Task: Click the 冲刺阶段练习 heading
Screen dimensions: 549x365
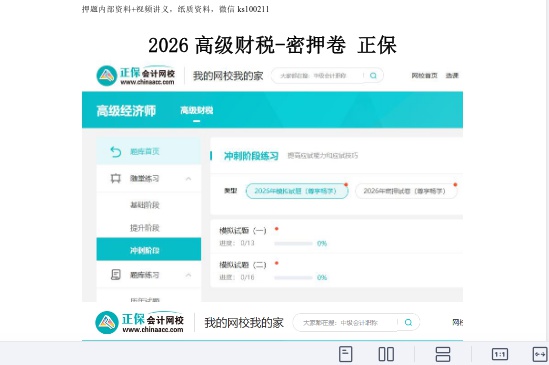Action: coord(251,156)
